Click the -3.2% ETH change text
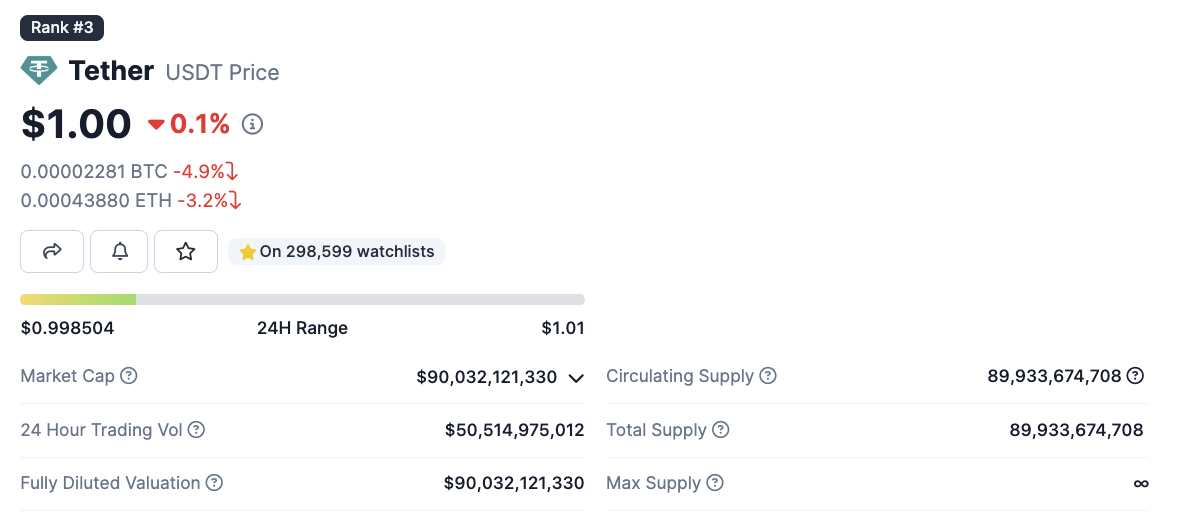 point(202,201)
